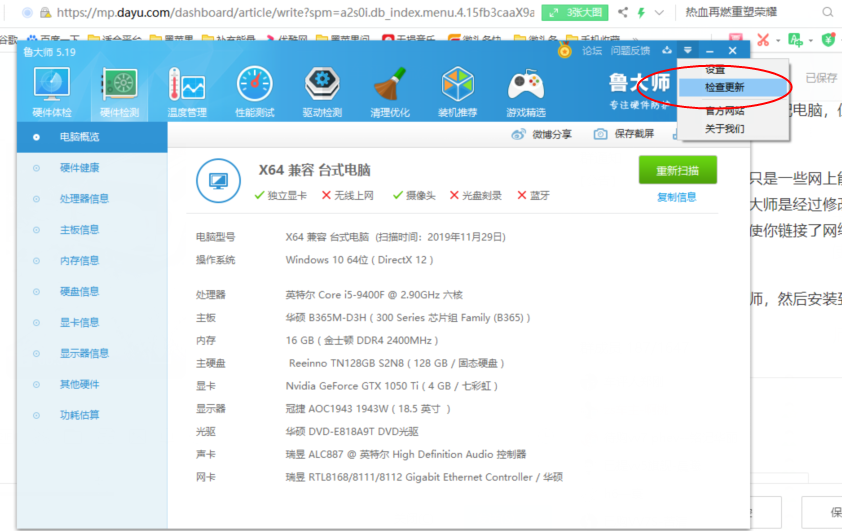The height and width of the screenshot is (531, 842).
Task: Click the green 重新扫描 rescan button
Action: tap(678, 170)
